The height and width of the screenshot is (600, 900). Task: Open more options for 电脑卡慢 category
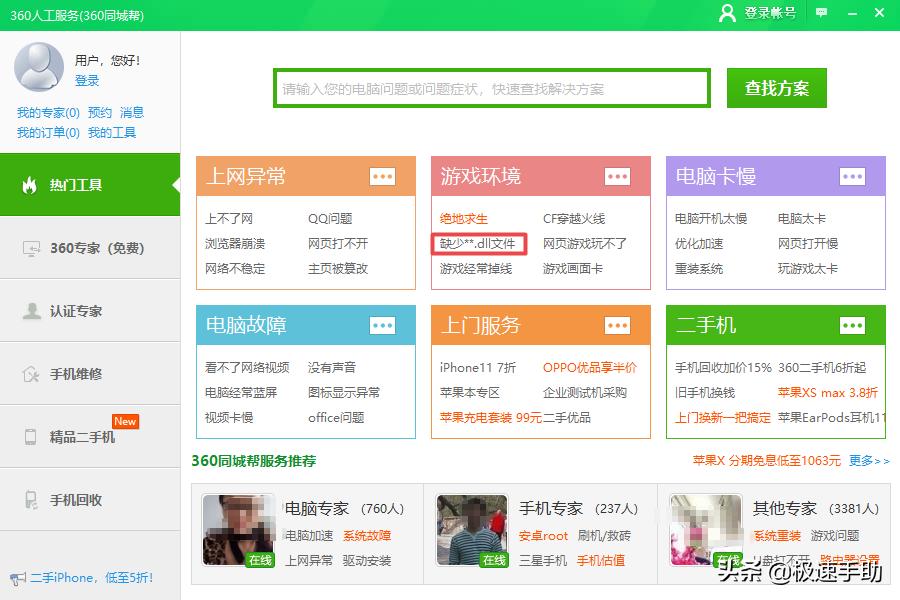click(852, 176)
